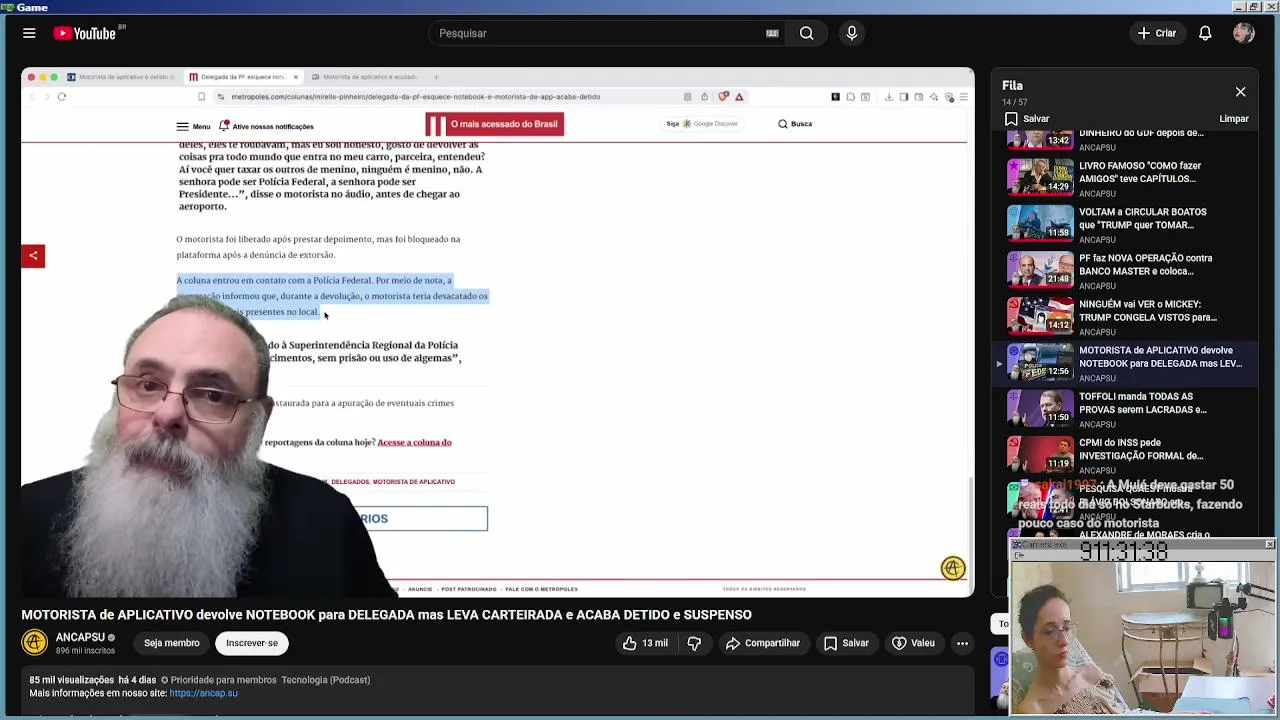This screenshot has height=720, width=1280.
Task: Open the YouTube guide hamburger menu
Action: click(29, 33)
